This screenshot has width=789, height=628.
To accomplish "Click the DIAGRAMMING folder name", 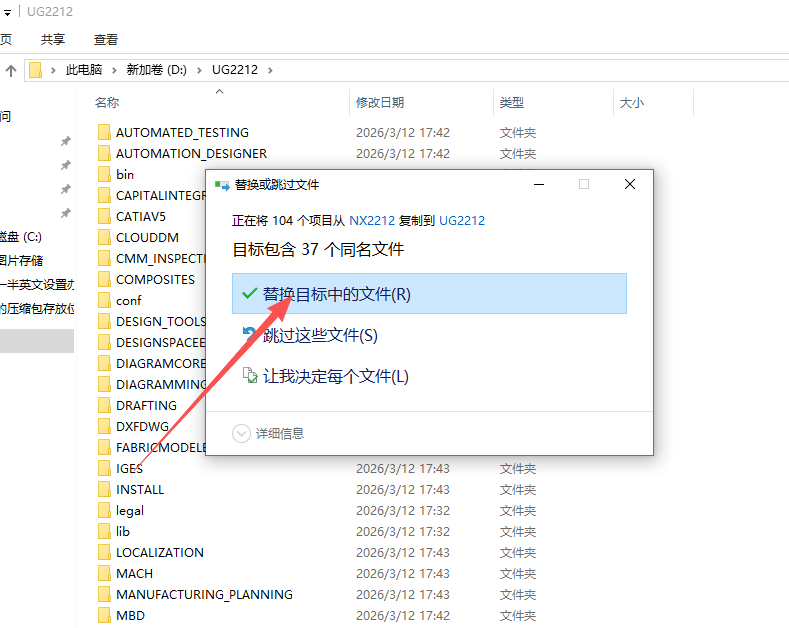I will click(161, 384).
